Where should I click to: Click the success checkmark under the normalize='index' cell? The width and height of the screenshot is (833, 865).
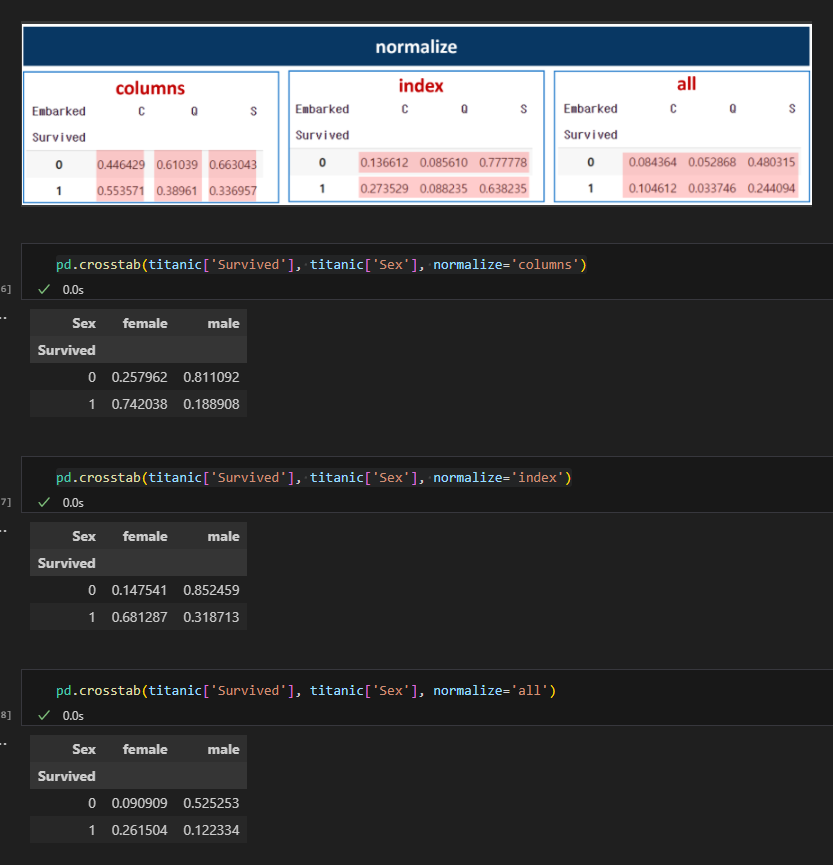point(44,502)
